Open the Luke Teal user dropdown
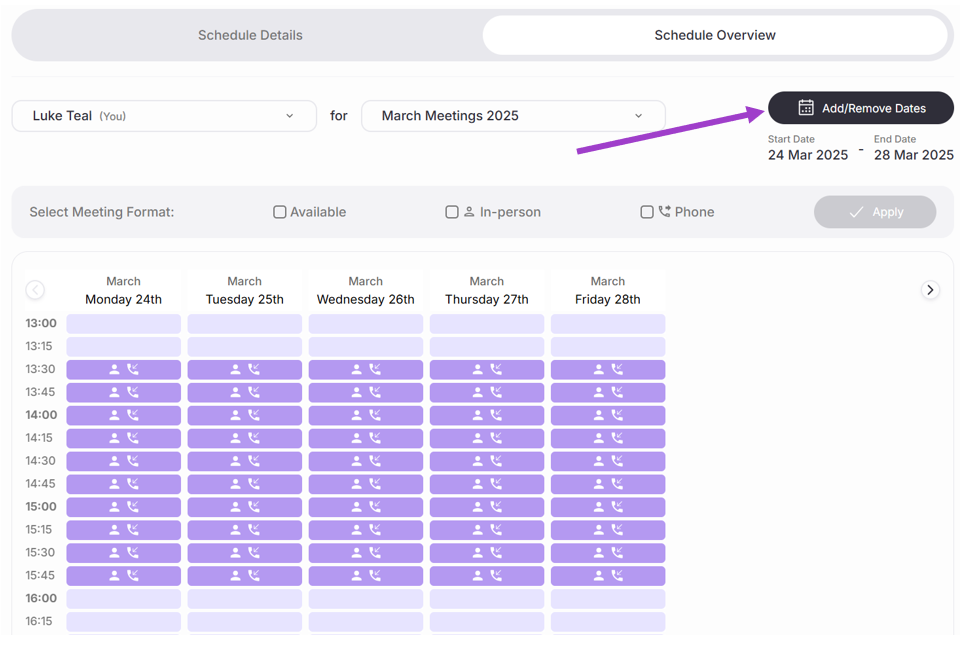The height and width of the screenshot is (645, 961). (164, 116)
